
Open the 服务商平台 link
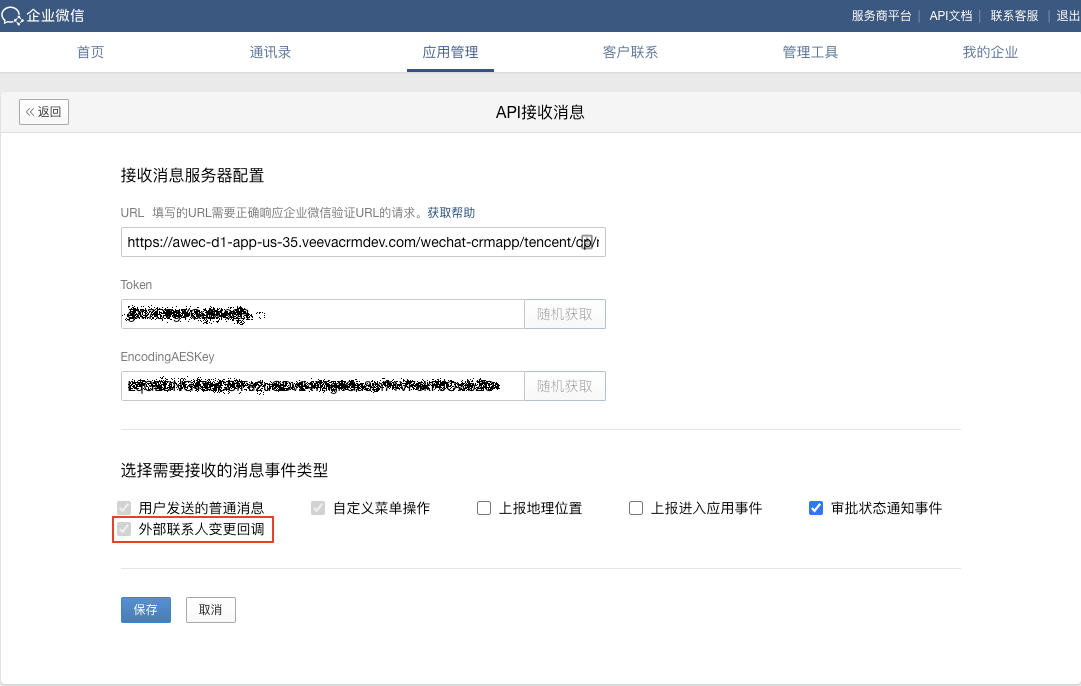(881, 15)
